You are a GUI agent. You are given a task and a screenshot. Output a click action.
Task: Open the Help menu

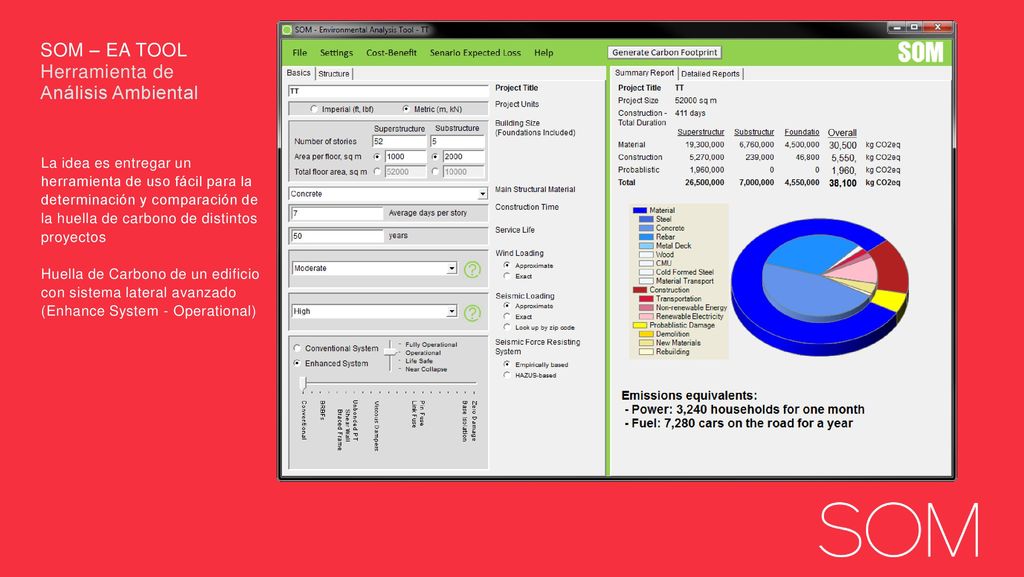(543, 53)
